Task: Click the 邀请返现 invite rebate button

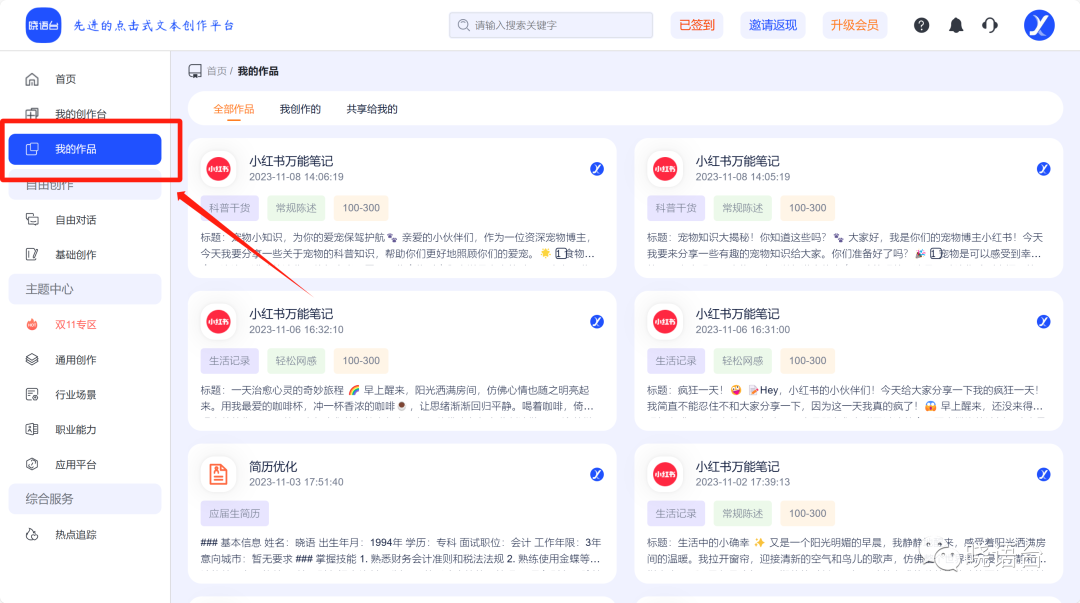Action: [772, 25]
